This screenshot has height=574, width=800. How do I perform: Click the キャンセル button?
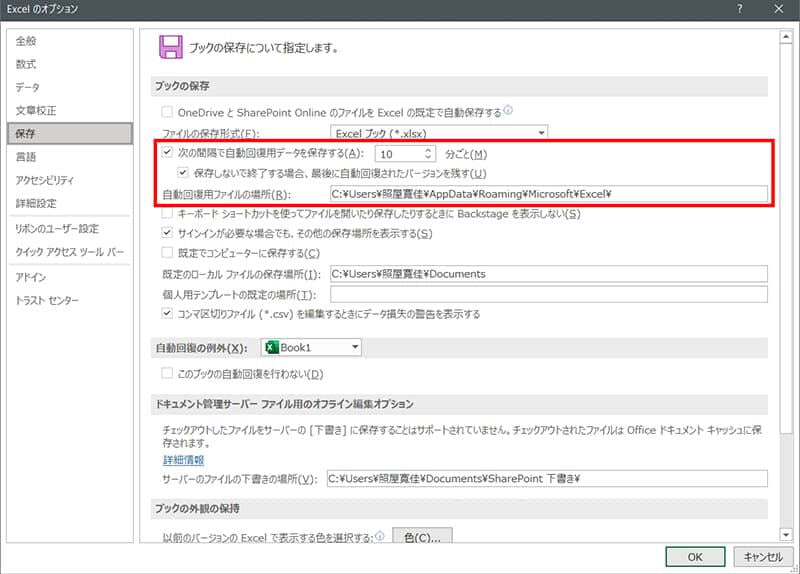[x=763, y=557]
